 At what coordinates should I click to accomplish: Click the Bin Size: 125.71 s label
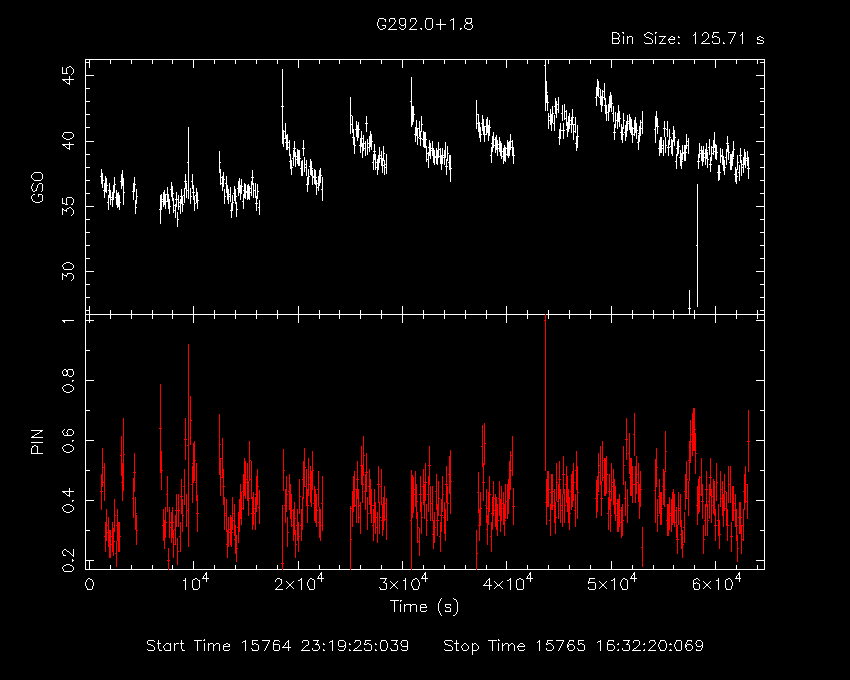point(687,39)
